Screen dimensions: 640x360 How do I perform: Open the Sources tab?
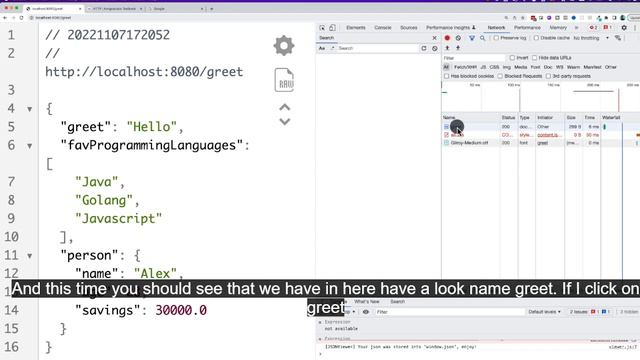409,28
